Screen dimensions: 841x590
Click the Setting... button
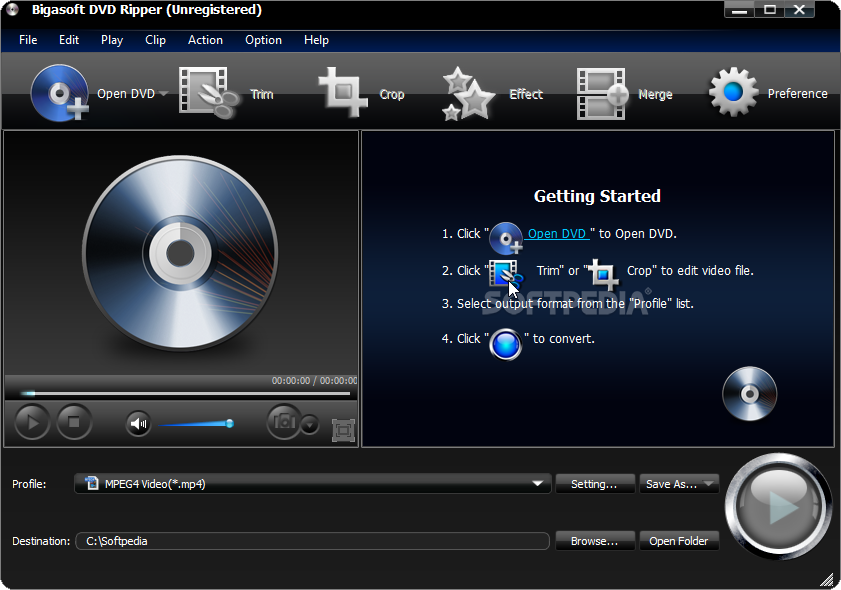click(x=595, y=484)
